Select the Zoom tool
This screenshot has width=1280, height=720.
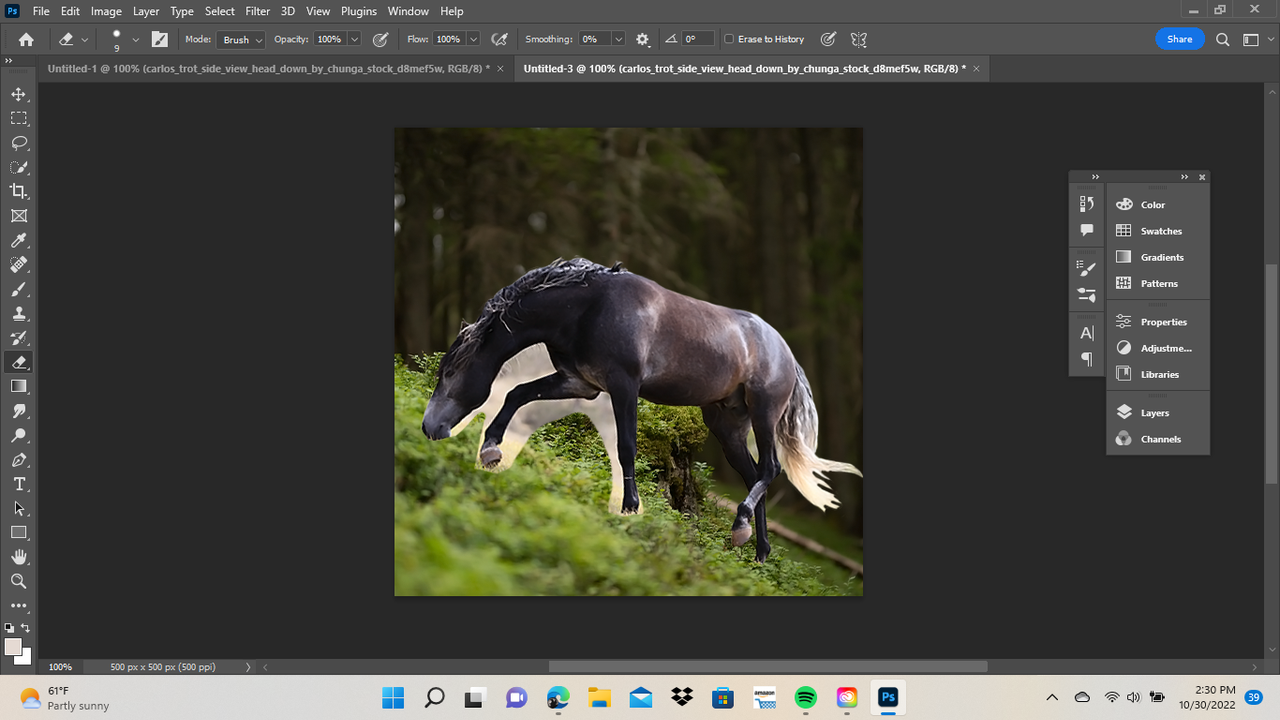point(19,581)
